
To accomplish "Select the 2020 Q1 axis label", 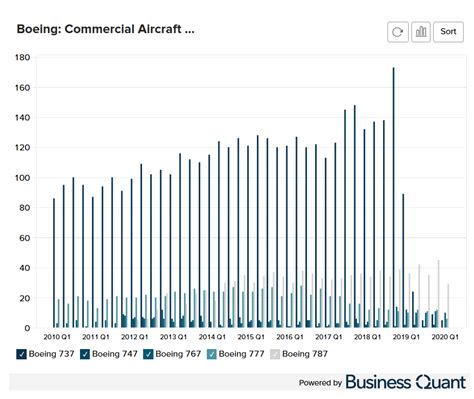I will [x=445, y=337].
